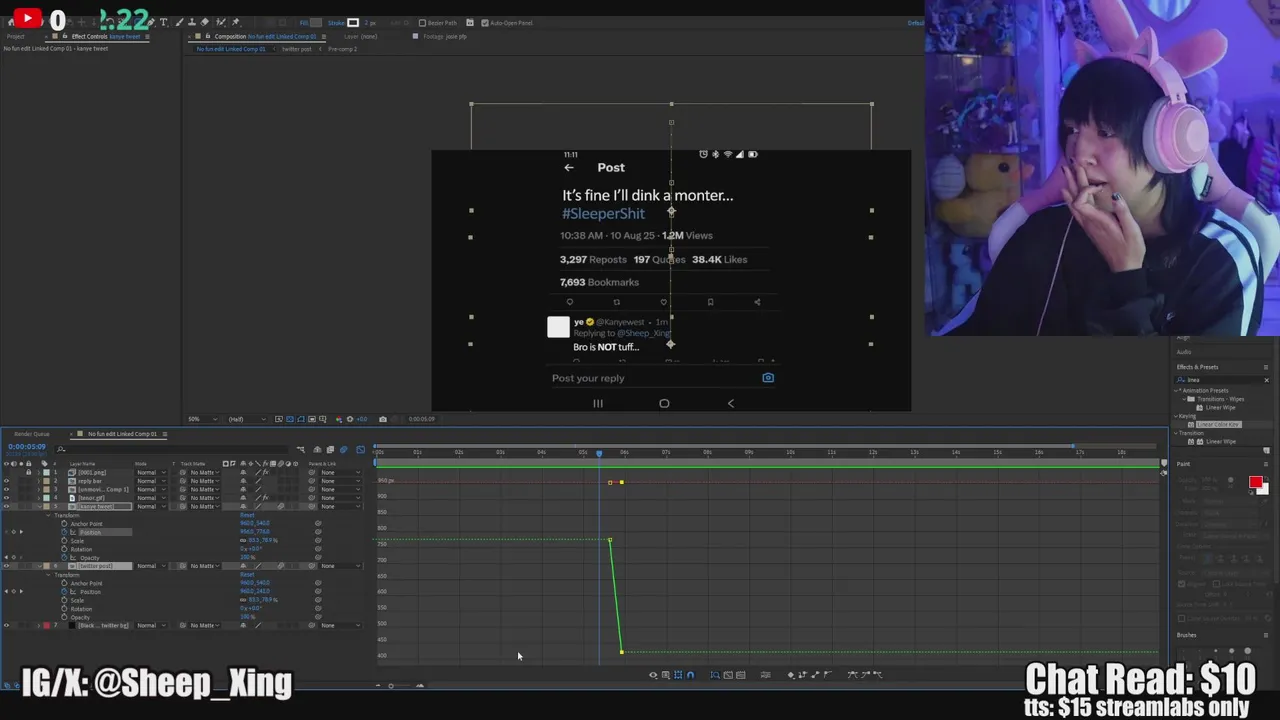Image resolution: width=1280 pixels, height=720 pixels.
Task: Toggle motion blur switch in timeline header
Action: [x=343, y=450]
